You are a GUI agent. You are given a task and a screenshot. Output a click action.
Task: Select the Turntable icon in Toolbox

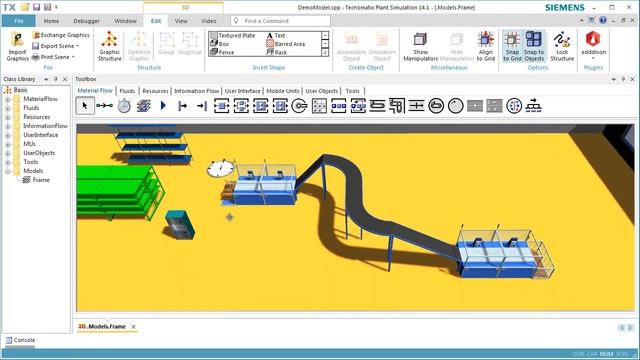pos(436,106)
